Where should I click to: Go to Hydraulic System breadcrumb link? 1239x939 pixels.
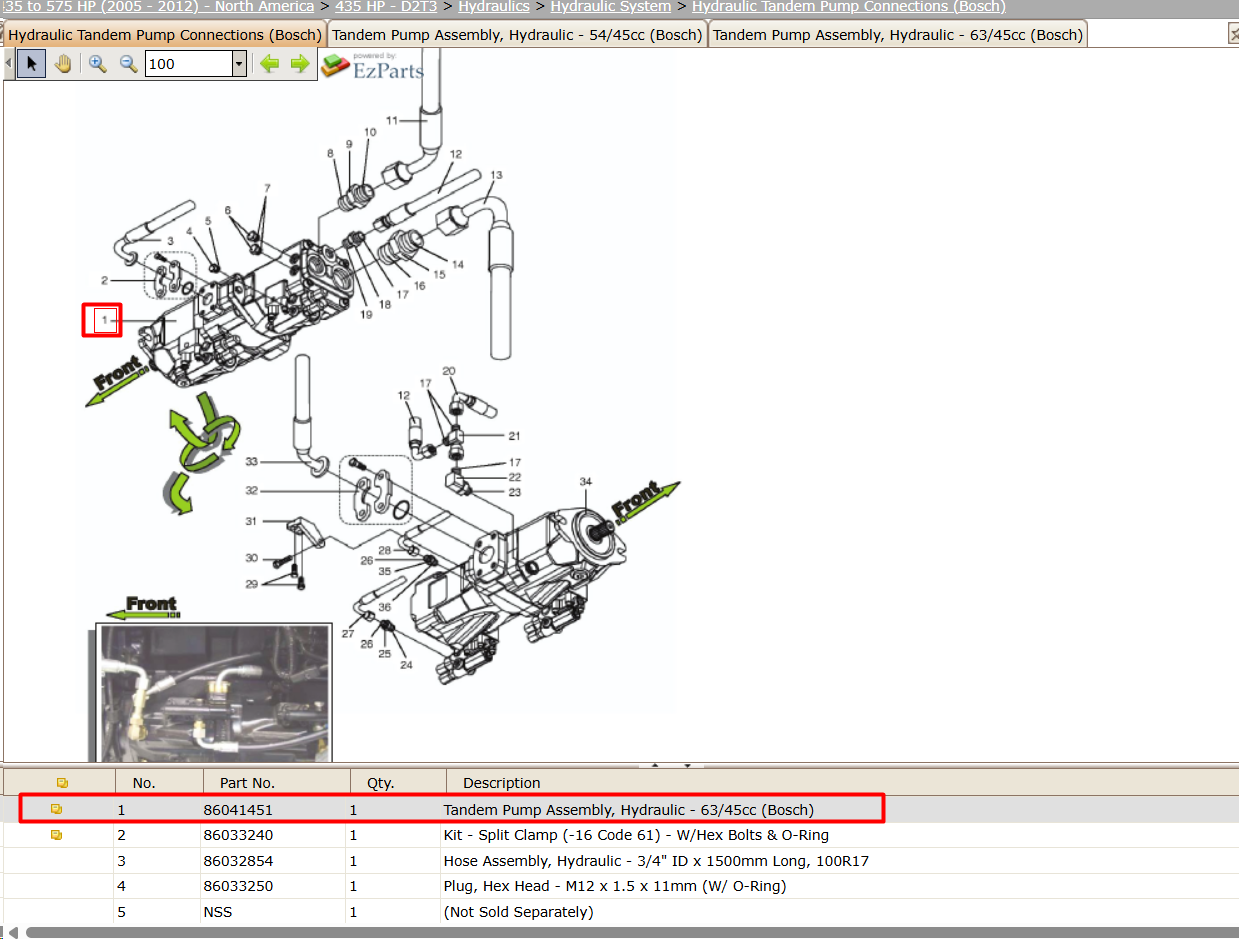(611, 7)
